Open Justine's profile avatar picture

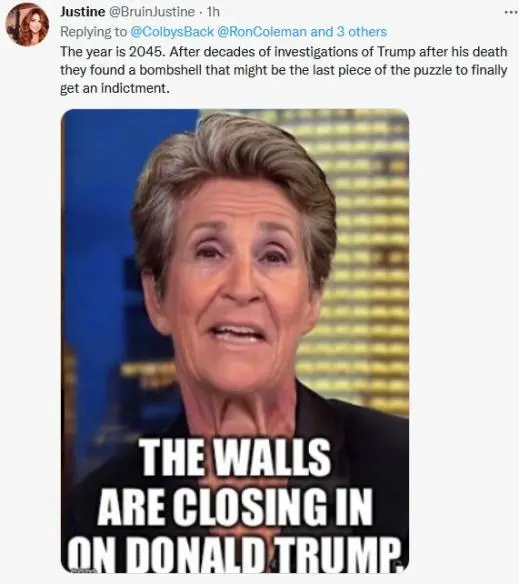tap(27, 25)
